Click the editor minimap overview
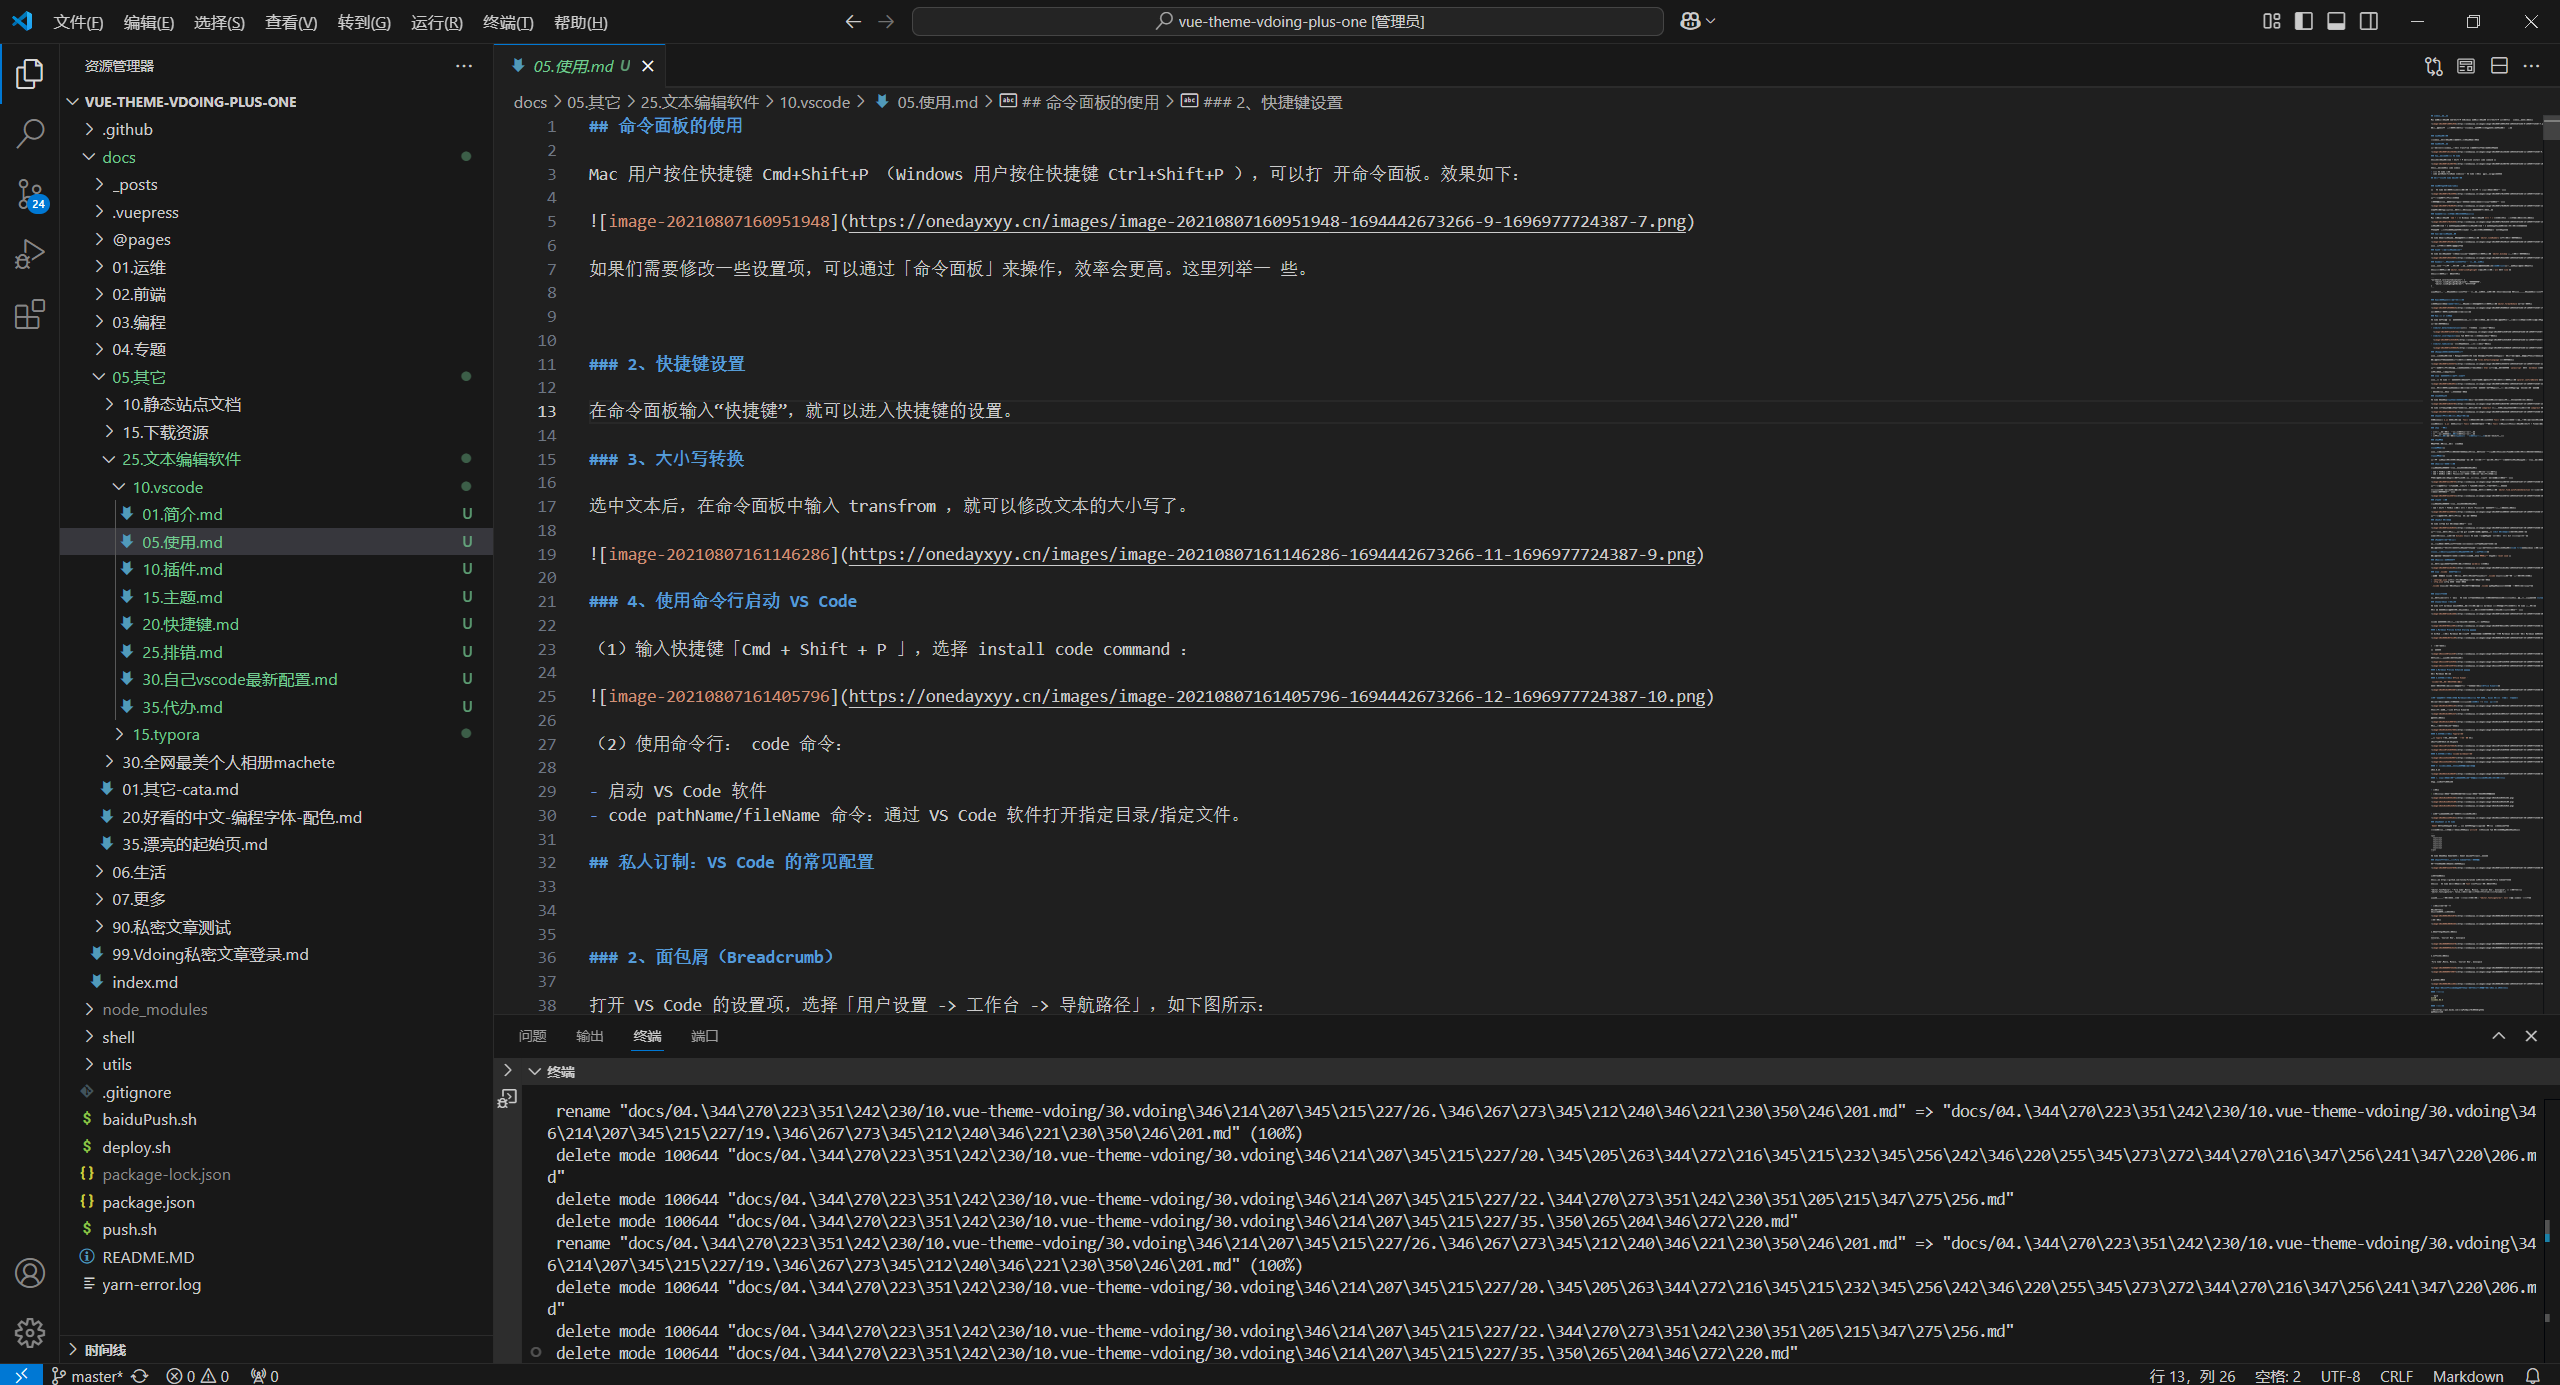This screenshot has width=2560, height=1385. click(2486, 563)
